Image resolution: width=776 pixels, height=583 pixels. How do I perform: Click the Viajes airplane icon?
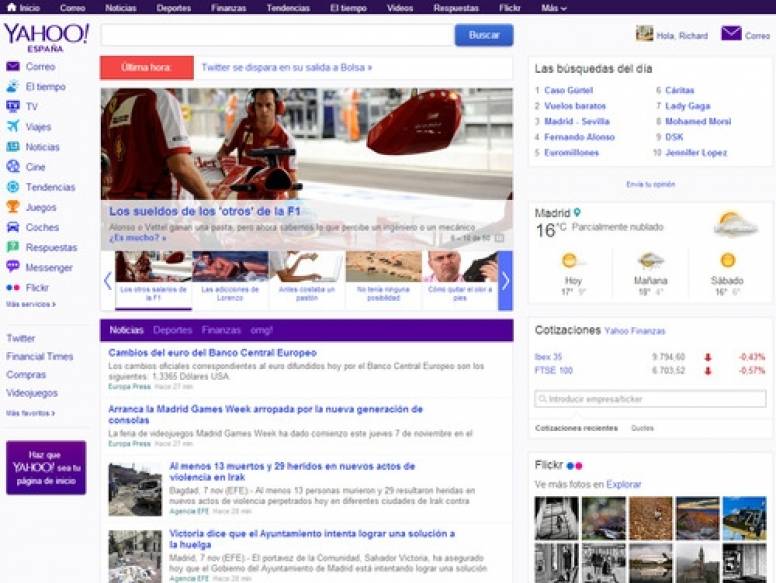tap(13, 127)
